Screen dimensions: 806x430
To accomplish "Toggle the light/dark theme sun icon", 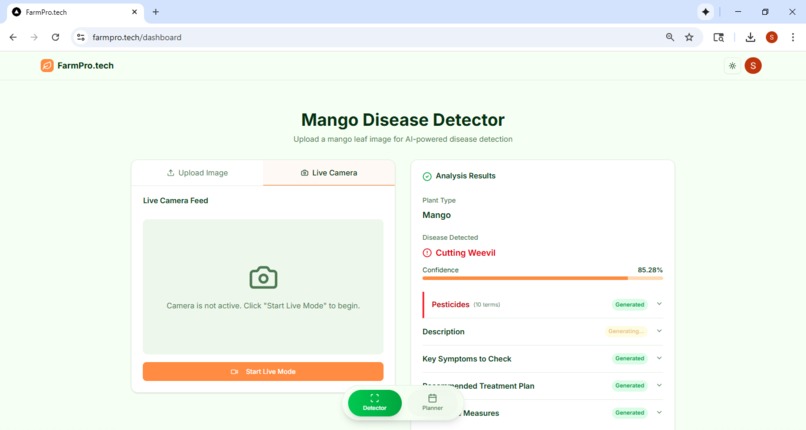I will [732, 66].
